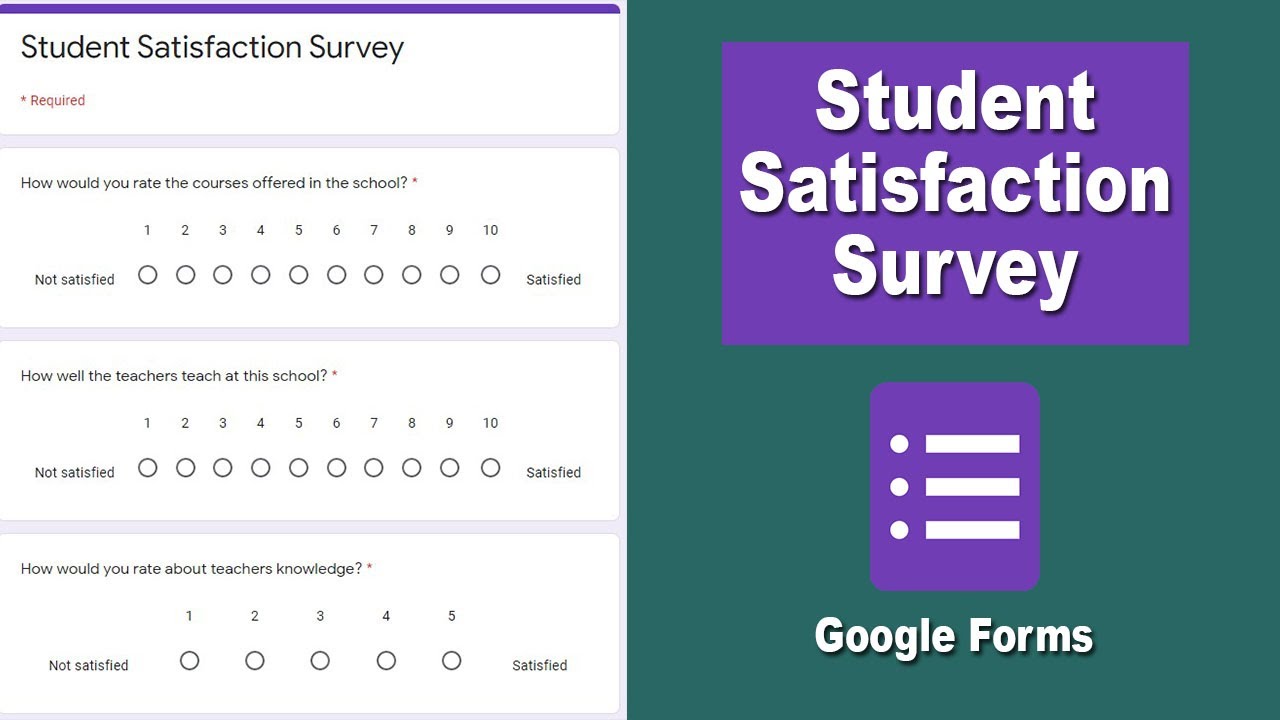The width and height of the screenshot is (1280, 720).
Task: Click the Student Satisfaction Survey form title
Action: click(212, 48)
